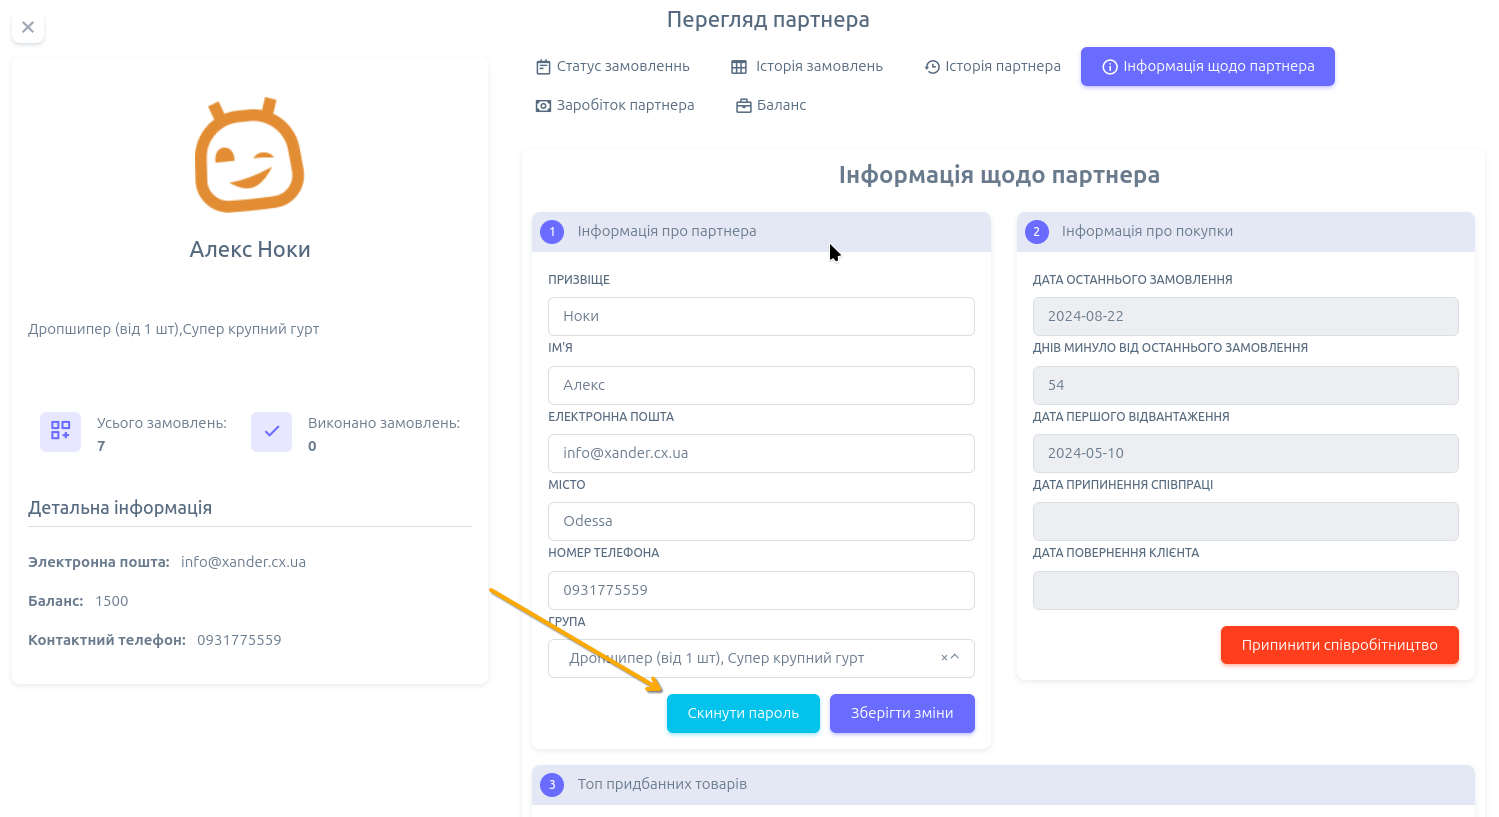
Task: Close the partner view panel
Action: pos(28,27)
